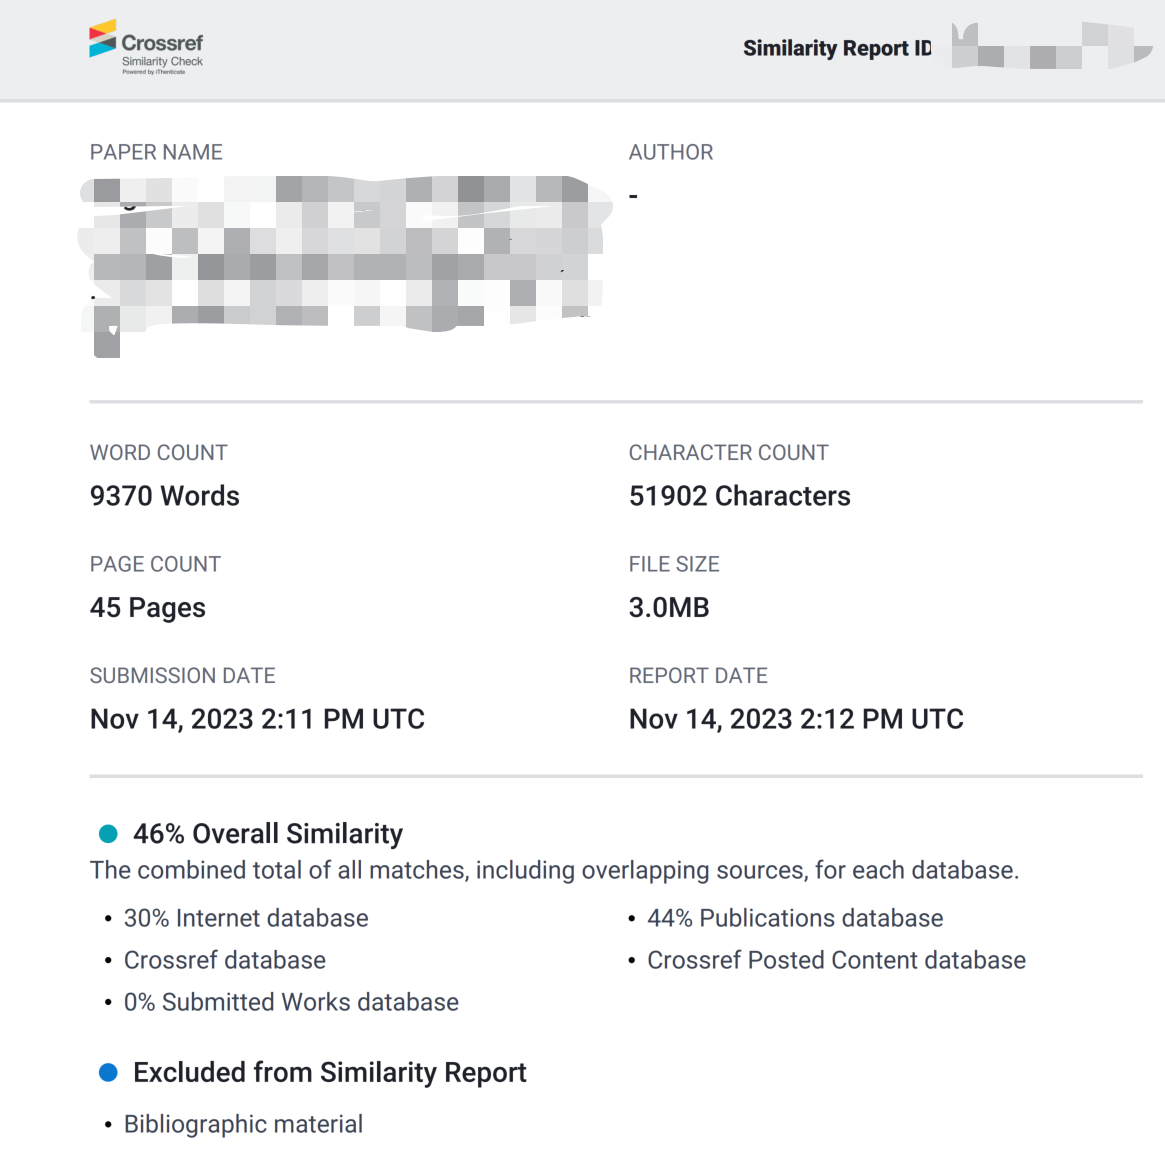
Task: Select the 46% Overall Similarity heading
Action: click(268, 834)
